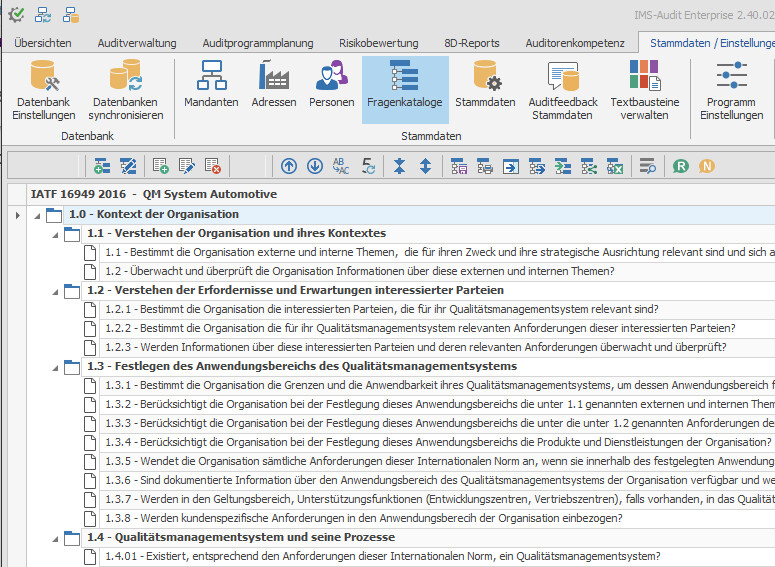Switch to the Übersichten tab

click(43, 43)
